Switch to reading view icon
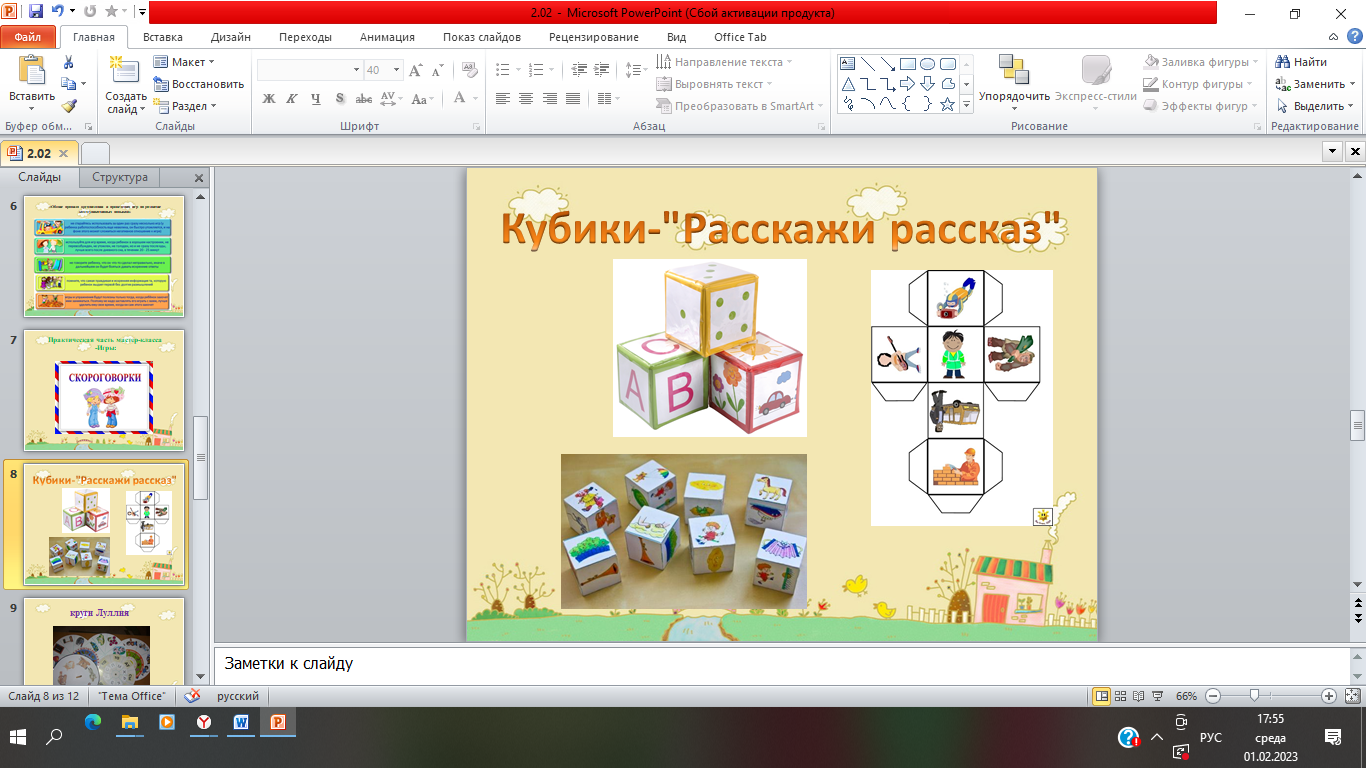The width and height of the screenshot is (1366, 768). pyautogui.click(x=1139, y=696)
